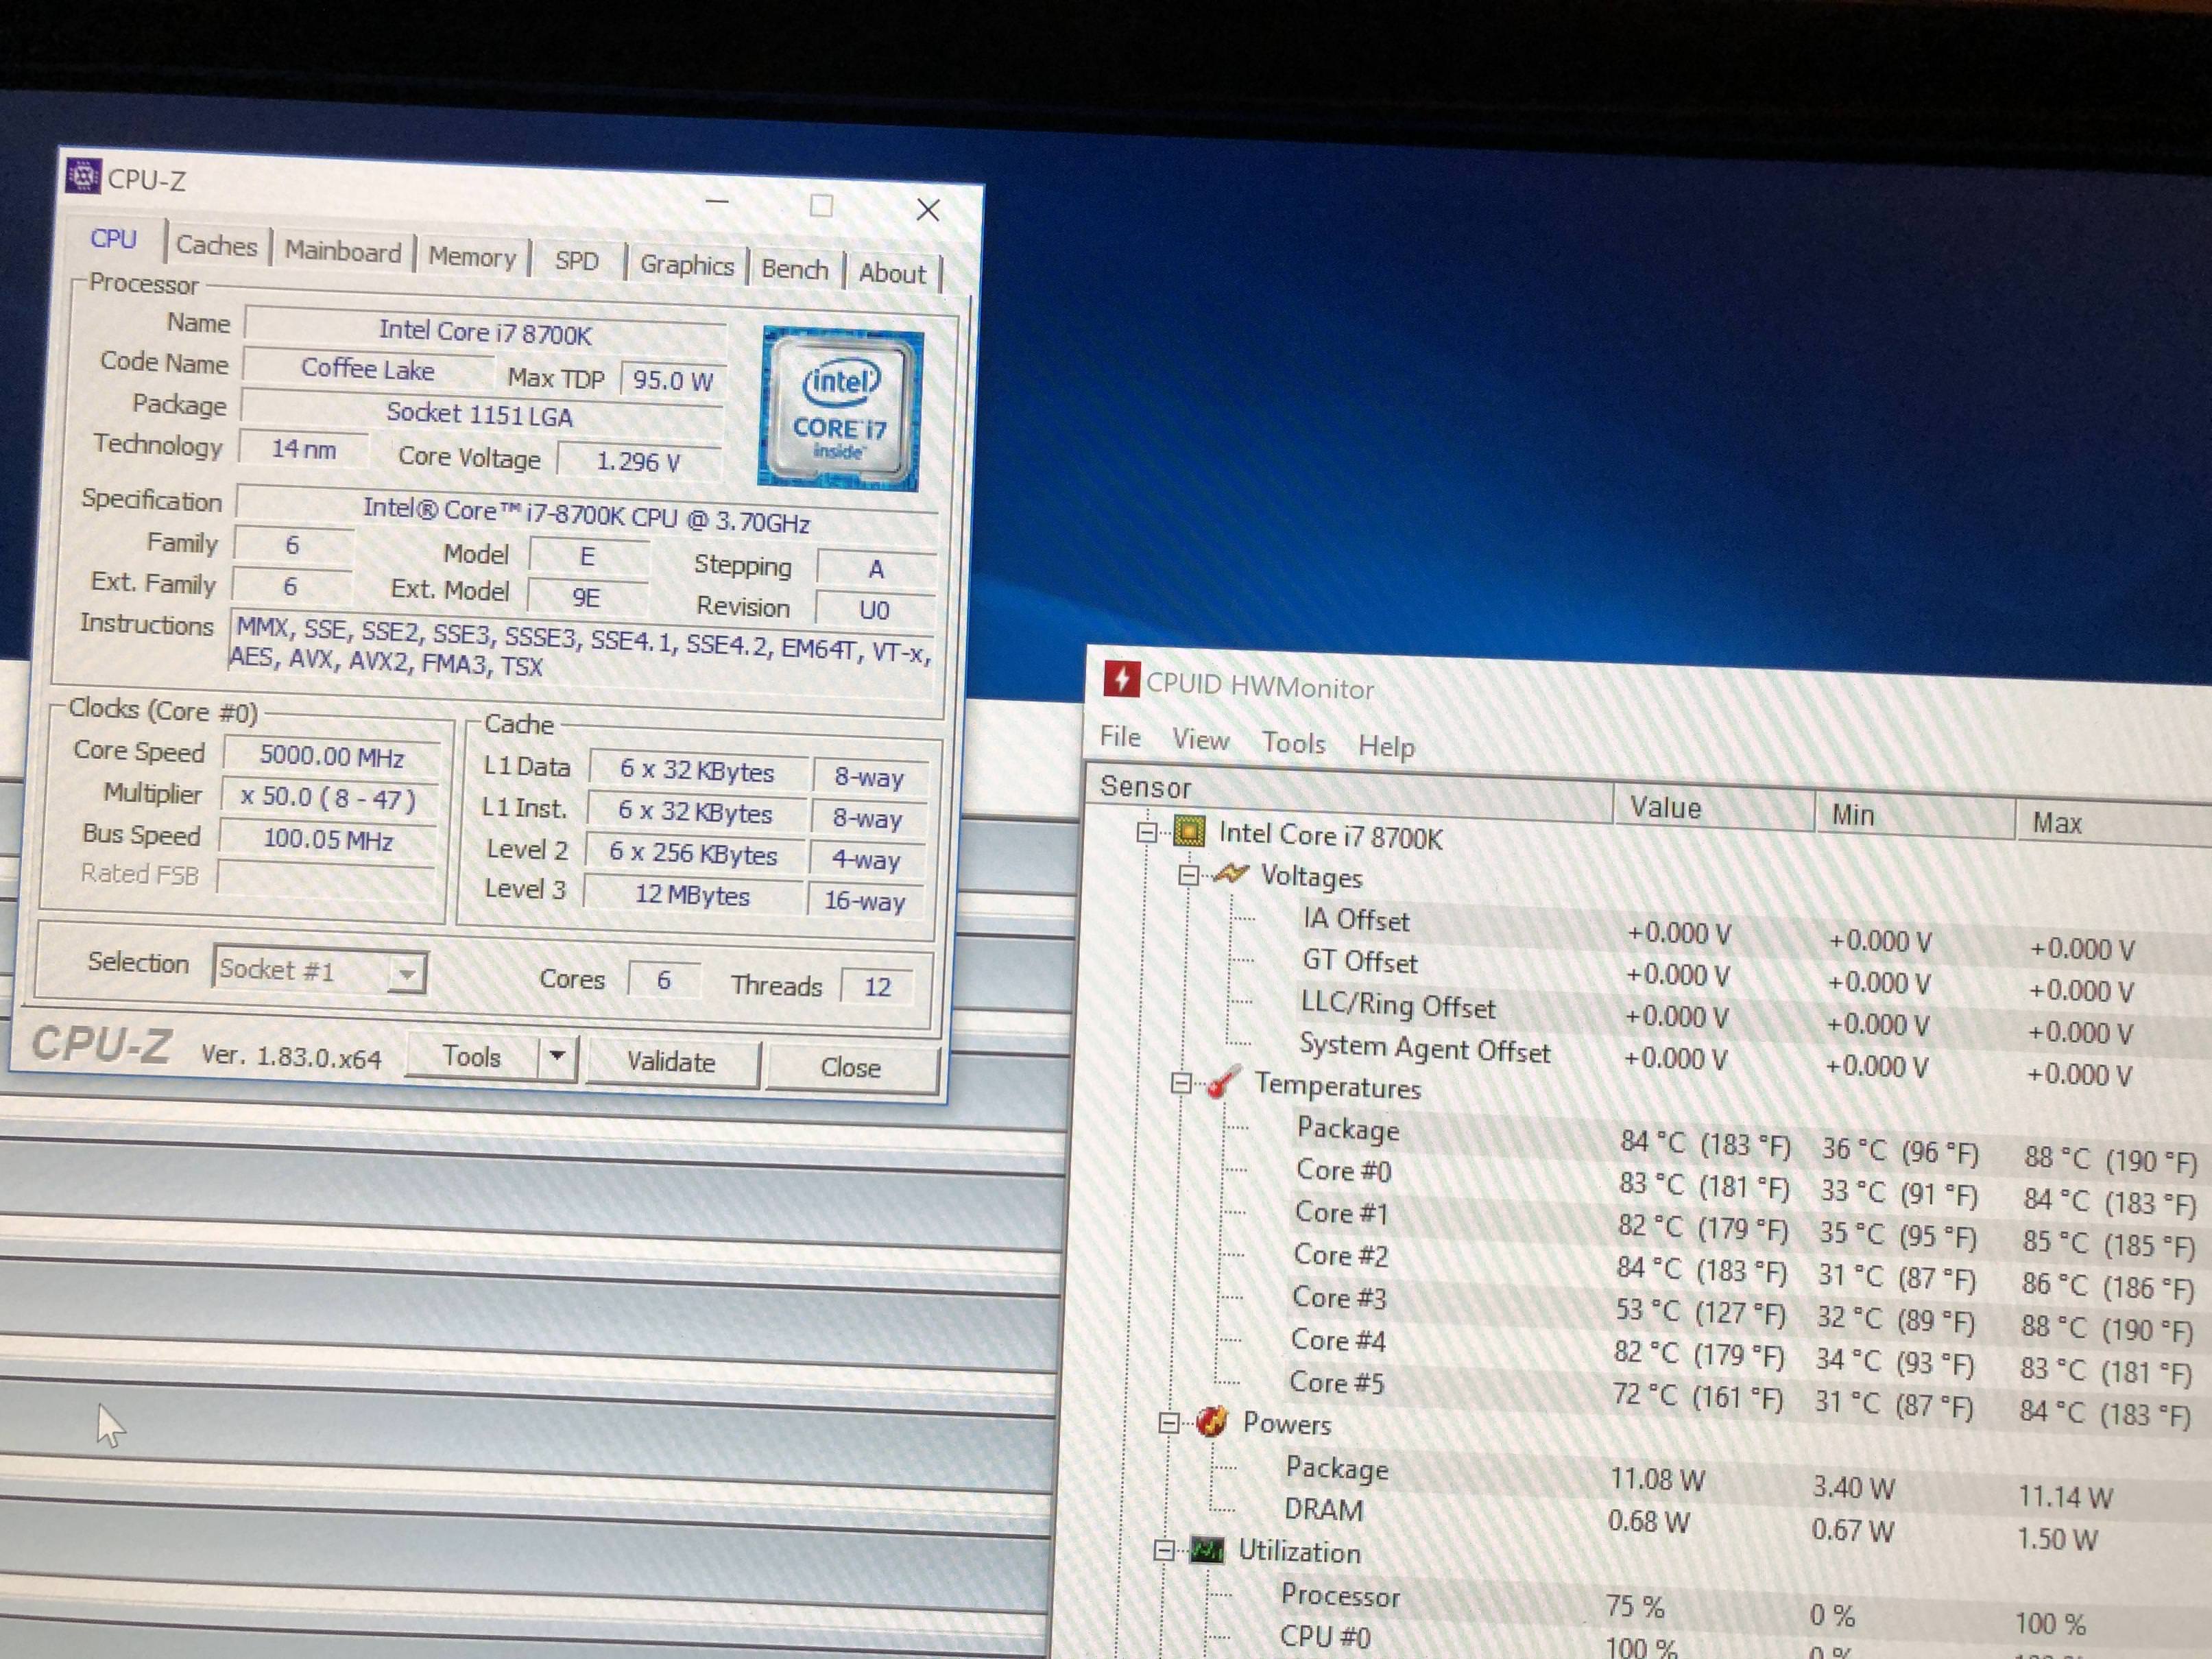
Task: Collapse the Temperatures tree node
Action: tap(1181, 1083)
